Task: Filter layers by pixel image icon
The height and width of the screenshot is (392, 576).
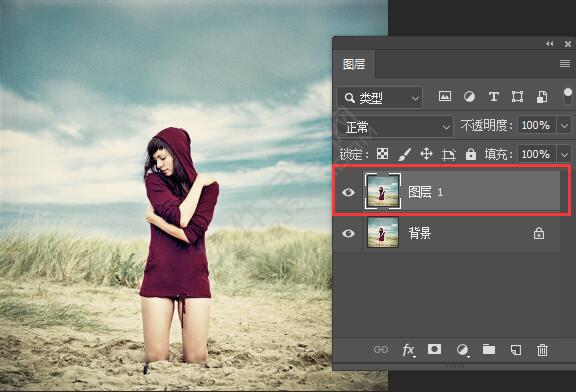Action: coord(445,97)
